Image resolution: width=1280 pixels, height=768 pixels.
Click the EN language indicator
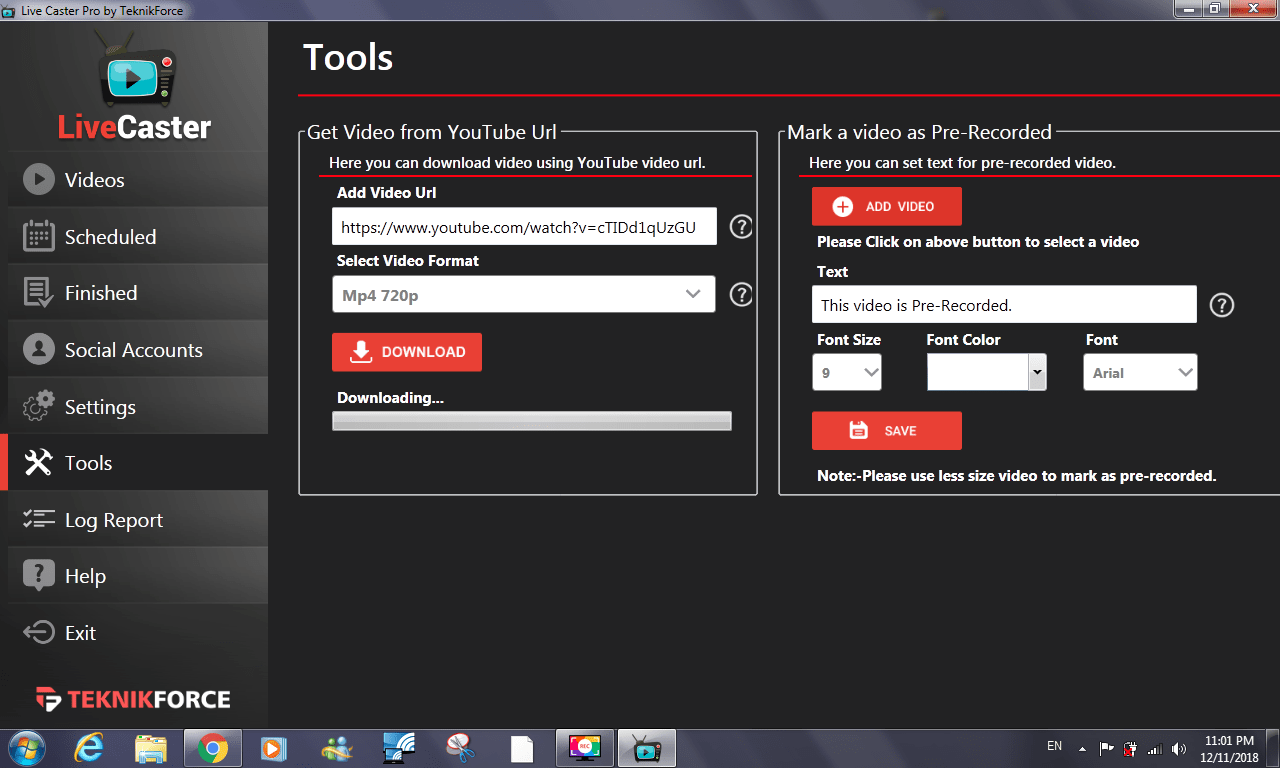(x=1054, y=746)
